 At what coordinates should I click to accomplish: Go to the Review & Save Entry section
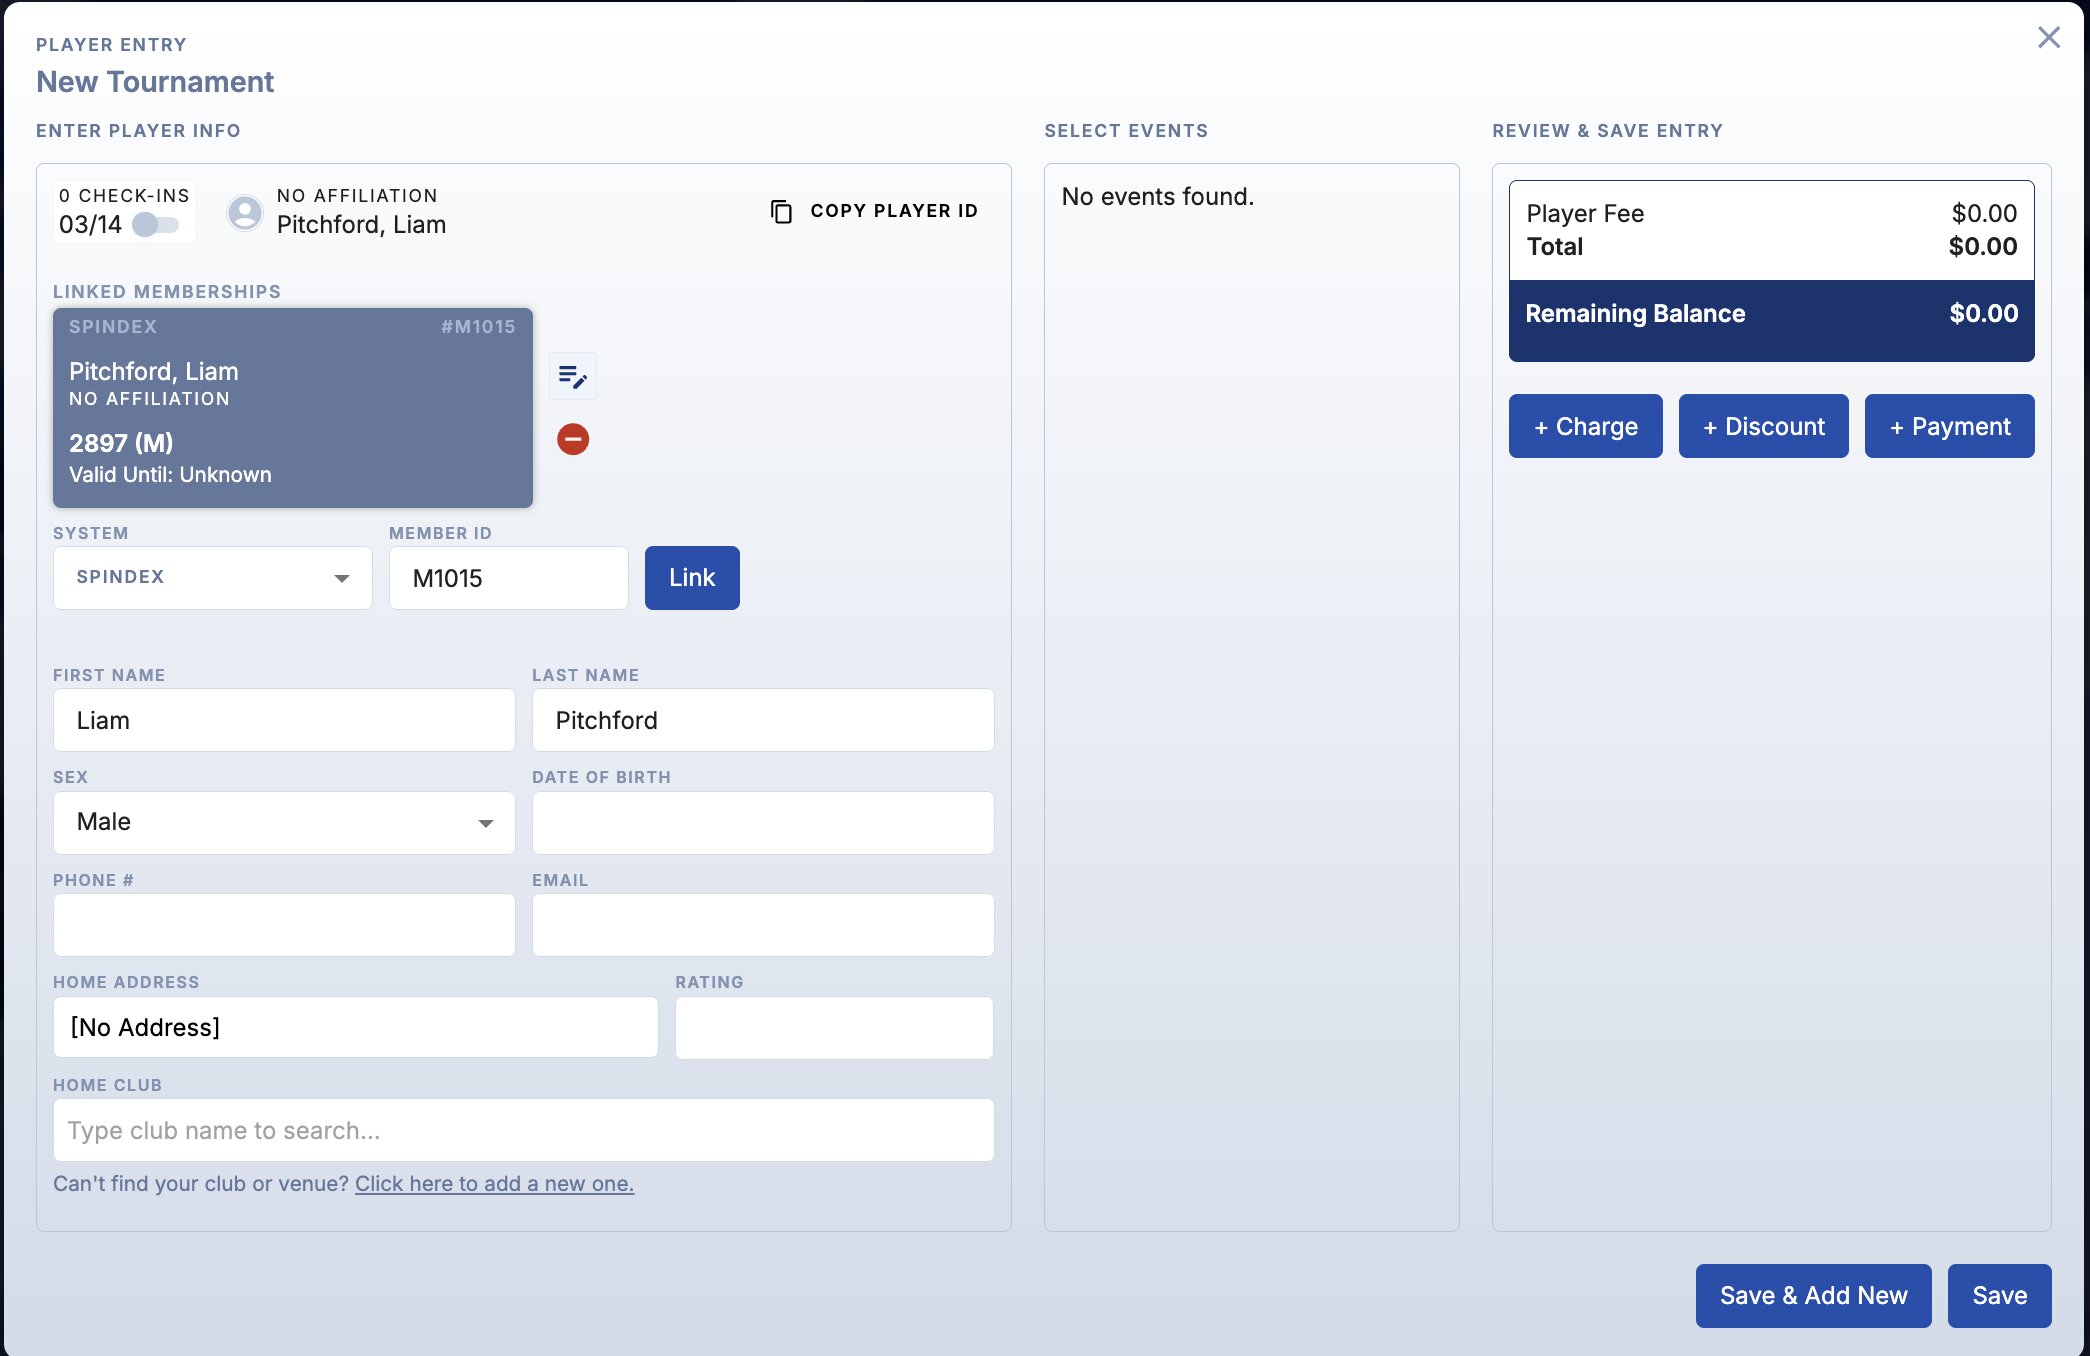click(x=1606, y=130)
